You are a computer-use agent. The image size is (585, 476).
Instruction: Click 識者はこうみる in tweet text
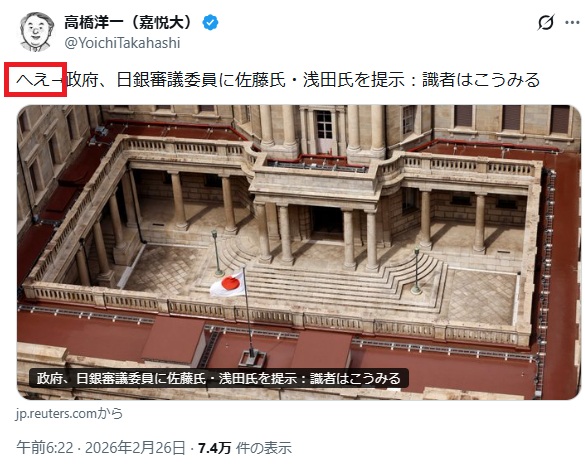(481, 79)
